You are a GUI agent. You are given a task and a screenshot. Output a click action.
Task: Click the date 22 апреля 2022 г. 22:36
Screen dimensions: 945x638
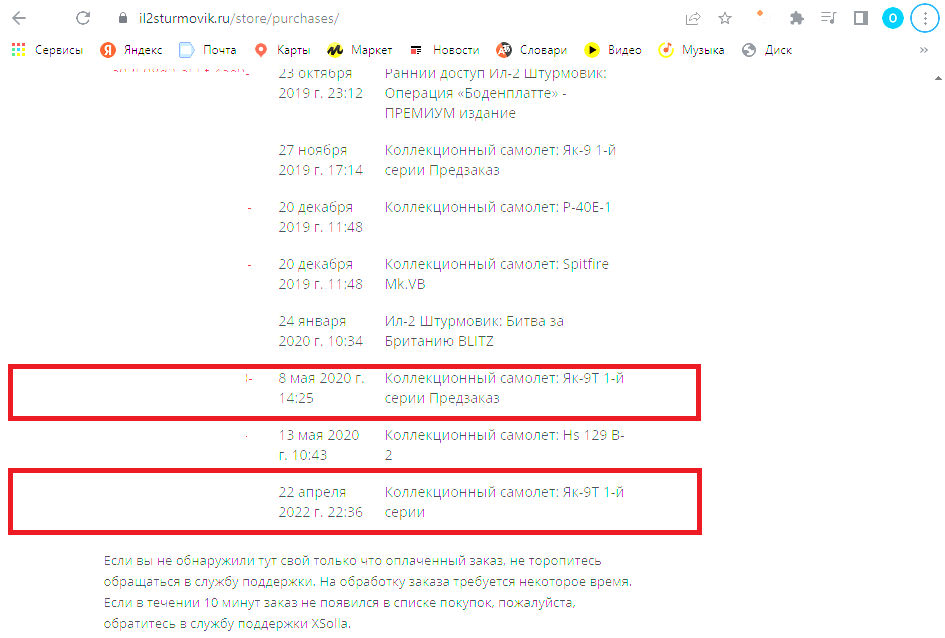(x=321, y=502)
